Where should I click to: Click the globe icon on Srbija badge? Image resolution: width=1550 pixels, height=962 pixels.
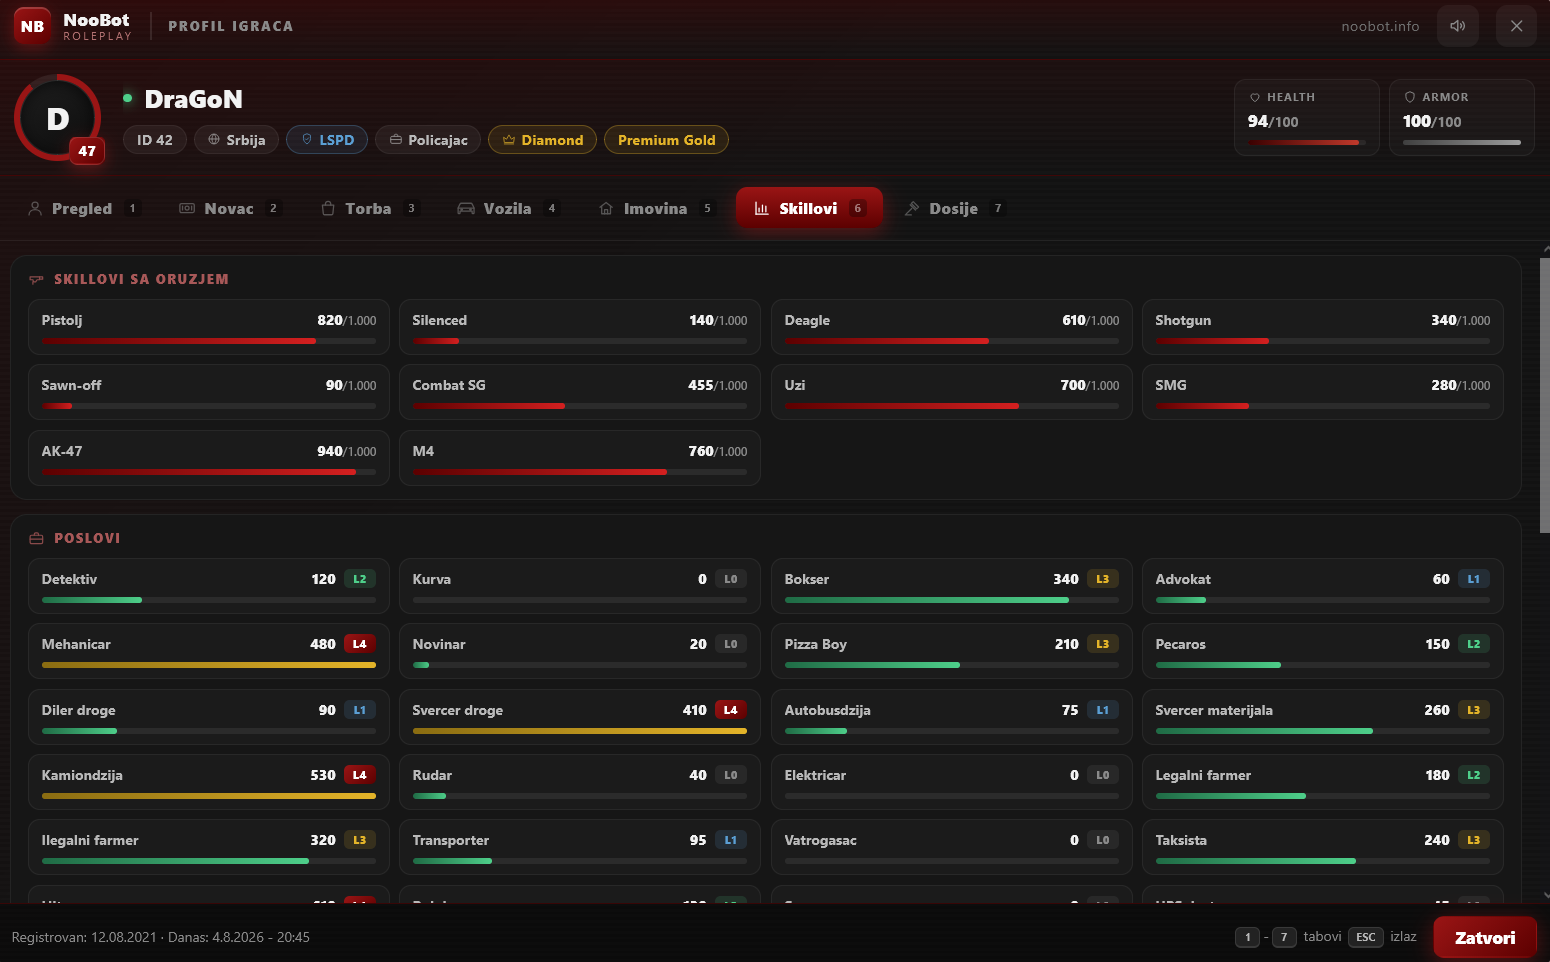[x=213, y=140]
